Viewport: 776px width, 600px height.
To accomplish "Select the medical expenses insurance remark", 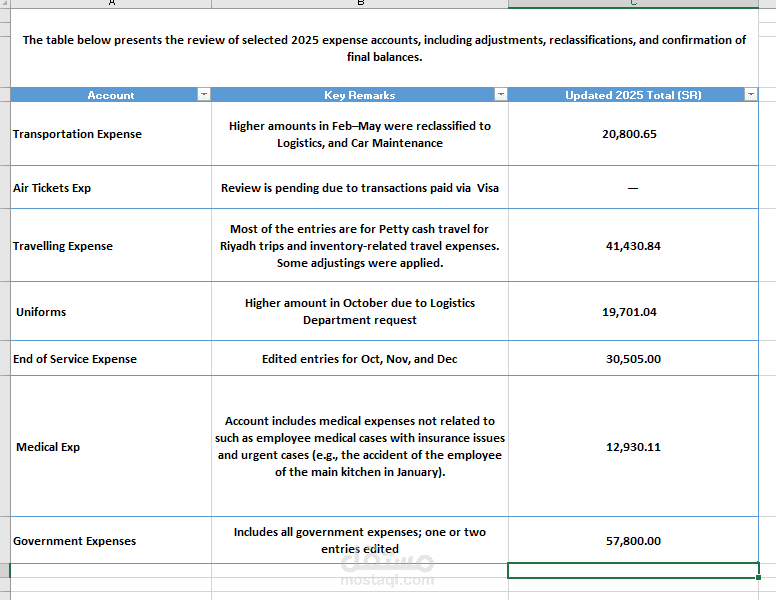I will 360,447.
